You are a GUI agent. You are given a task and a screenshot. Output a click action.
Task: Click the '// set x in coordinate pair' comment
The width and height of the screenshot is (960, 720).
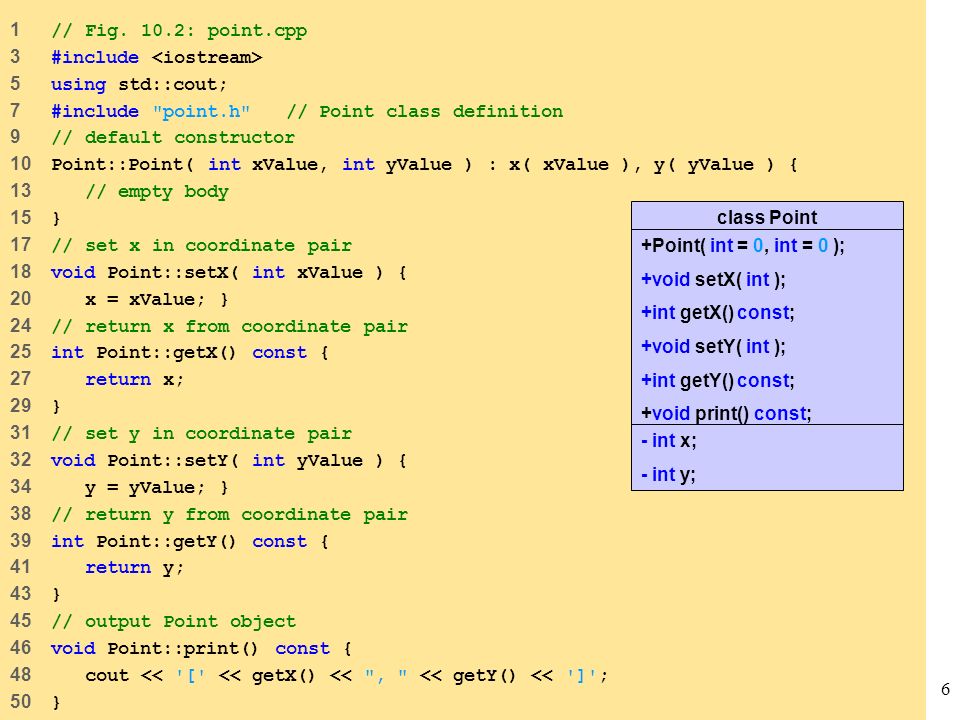tap(202, 246)
